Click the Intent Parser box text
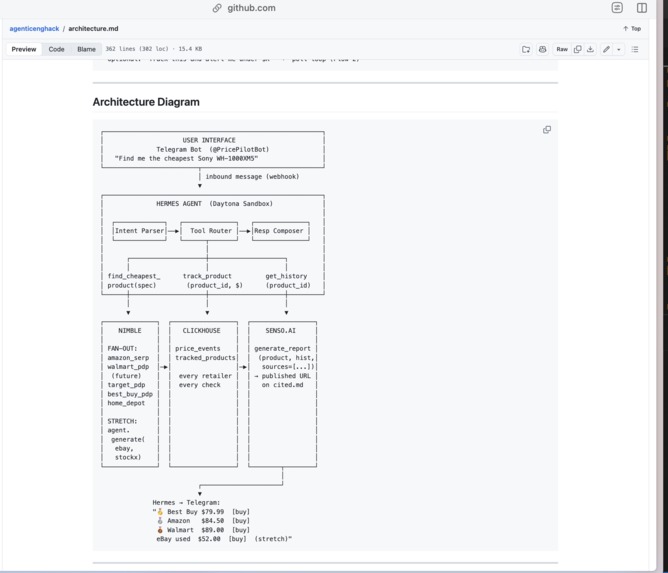Screen dimensions: 668x573 pyautogui.click(x=139, y=231)
